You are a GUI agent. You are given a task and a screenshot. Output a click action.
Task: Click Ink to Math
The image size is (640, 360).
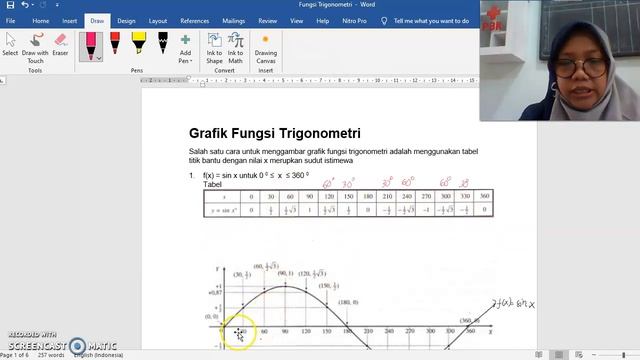[x=236, y=49]
